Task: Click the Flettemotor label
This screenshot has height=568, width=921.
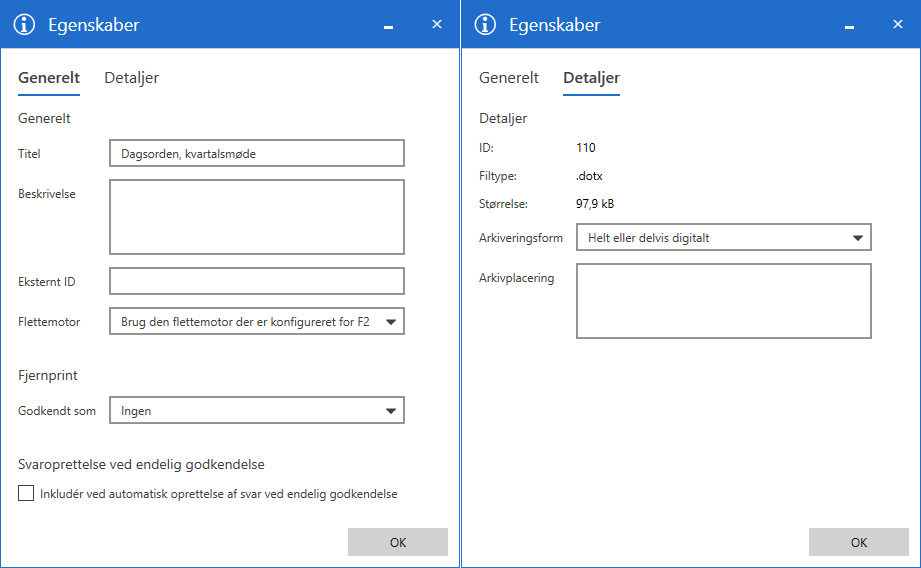Action: [49, 322]
